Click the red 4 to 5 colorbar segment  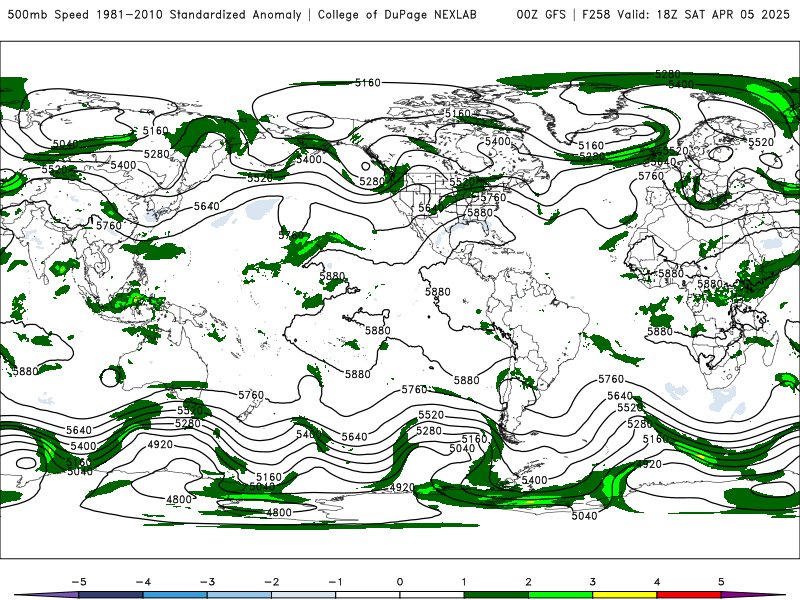pos(689,595)
